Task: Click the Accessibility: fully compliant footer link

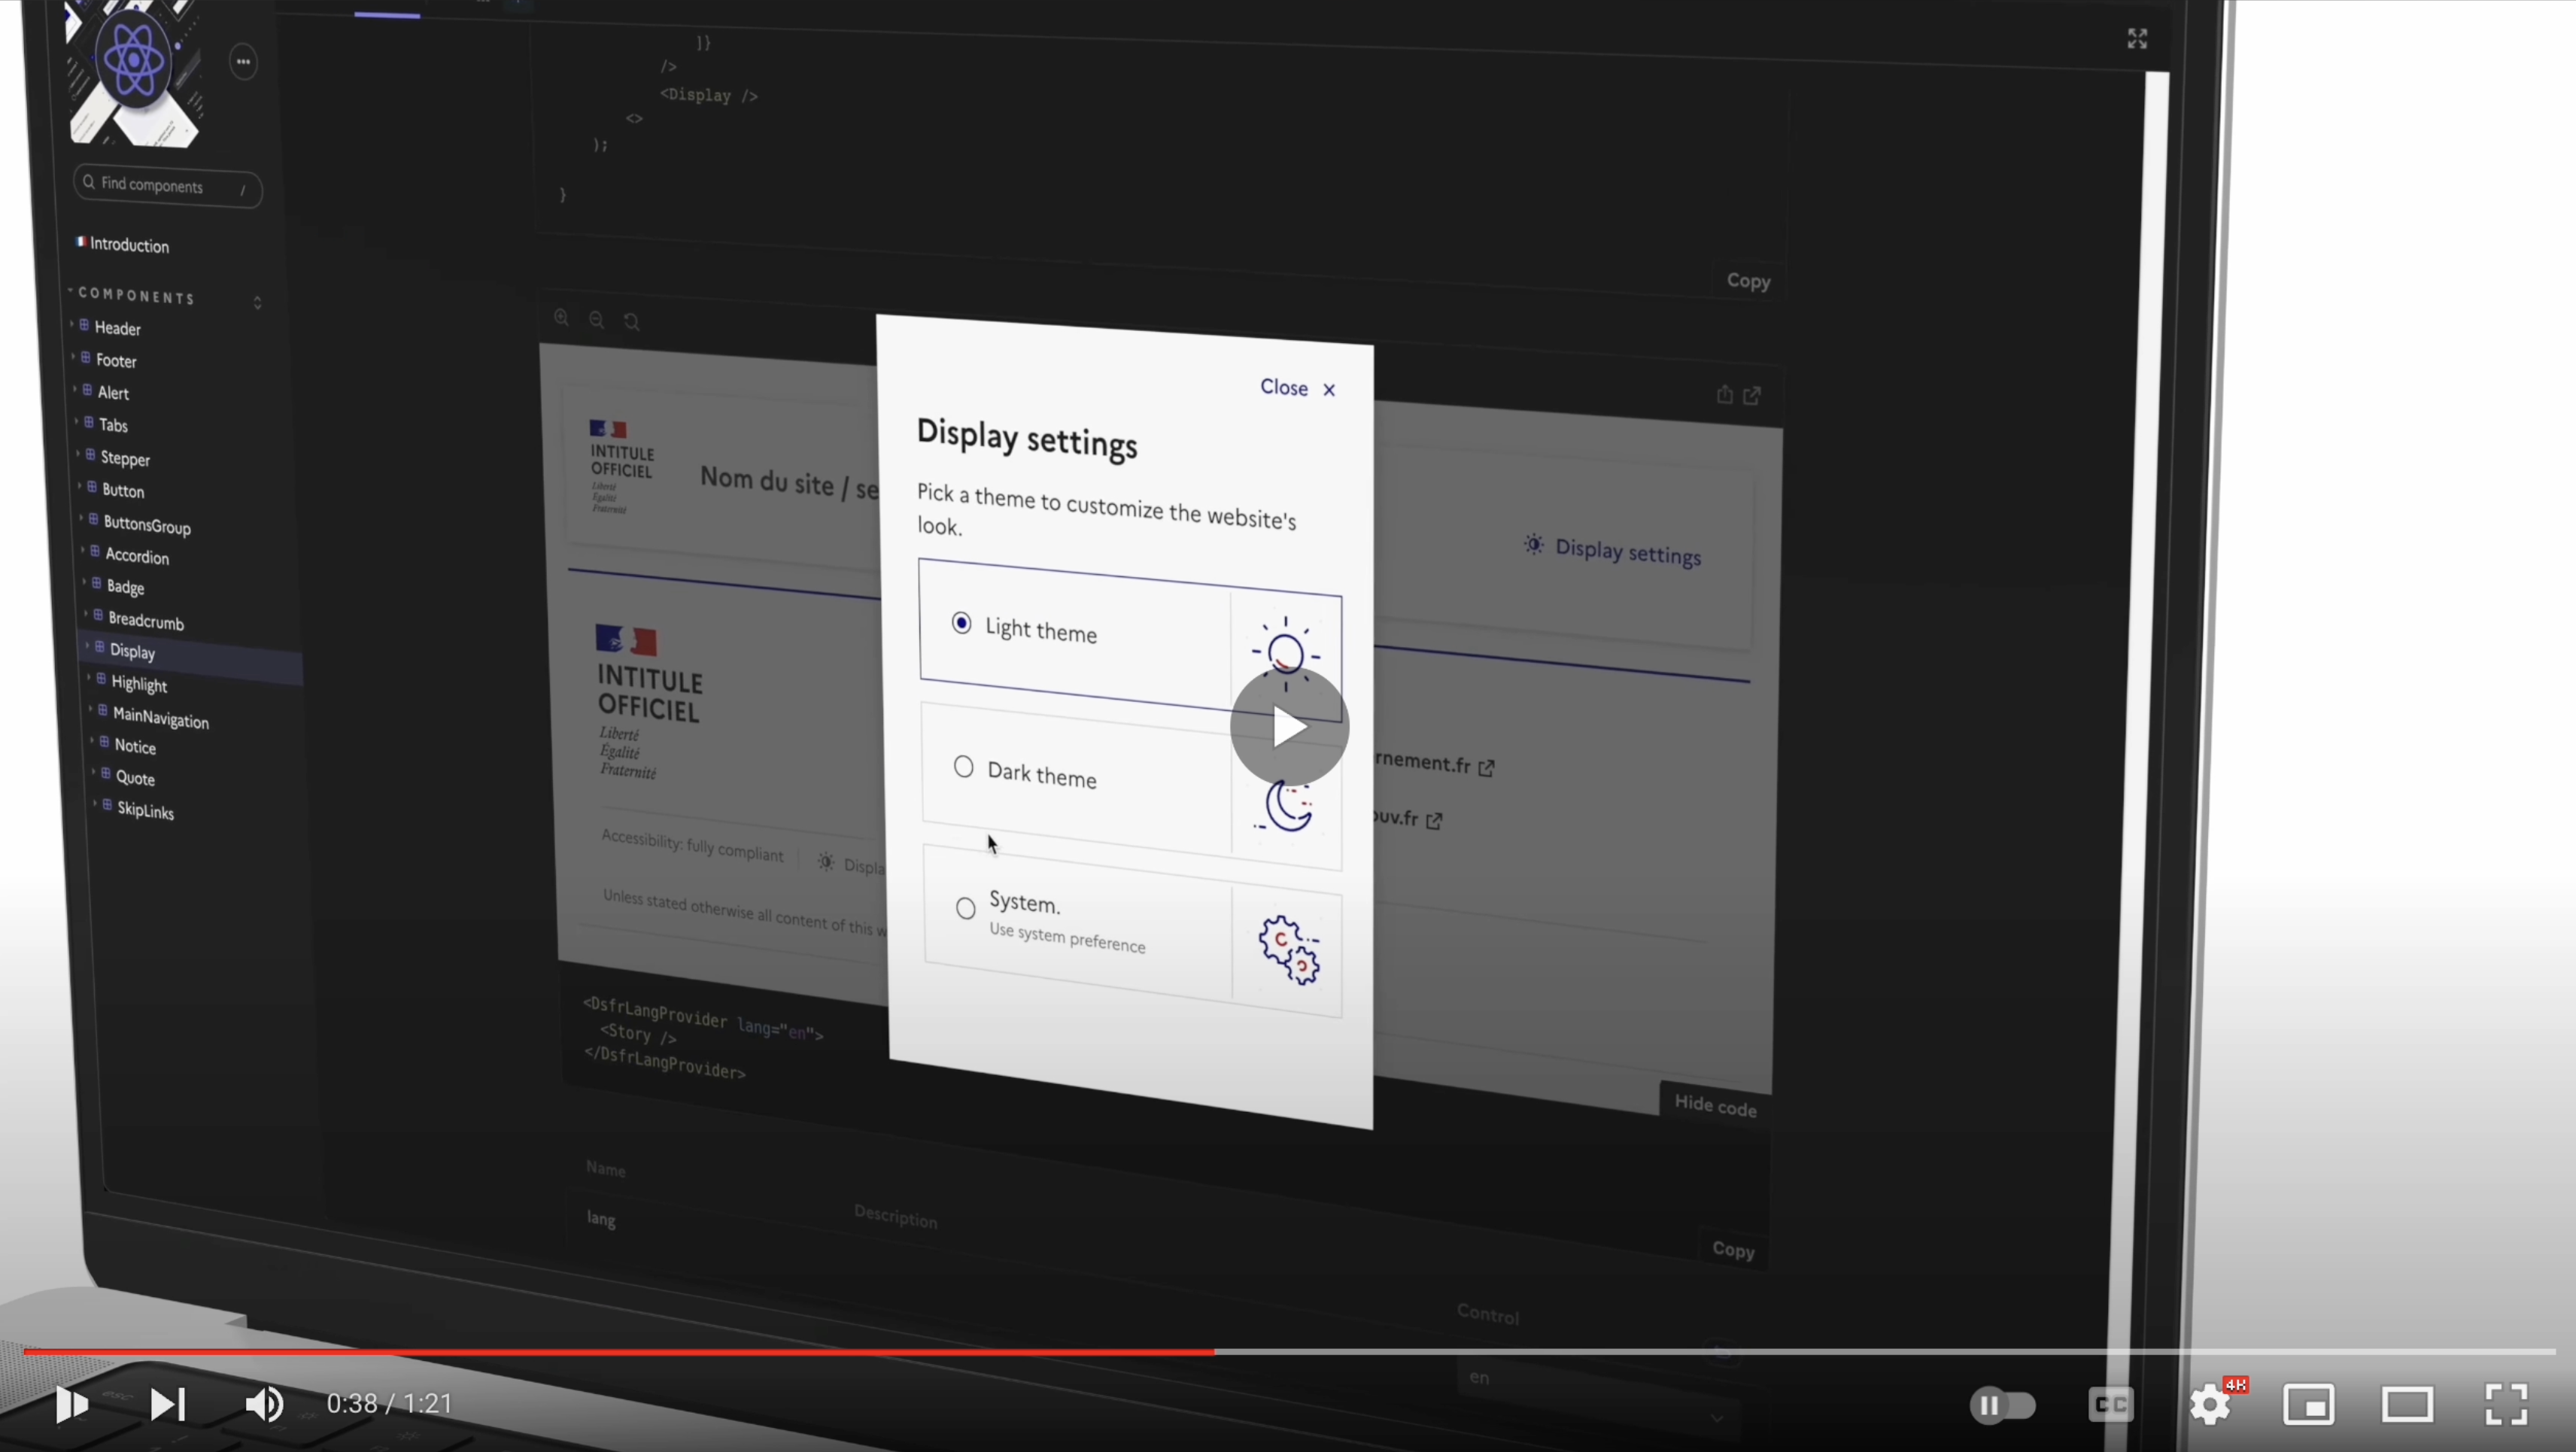Action: pyautogui.click(x=692, y=846)
